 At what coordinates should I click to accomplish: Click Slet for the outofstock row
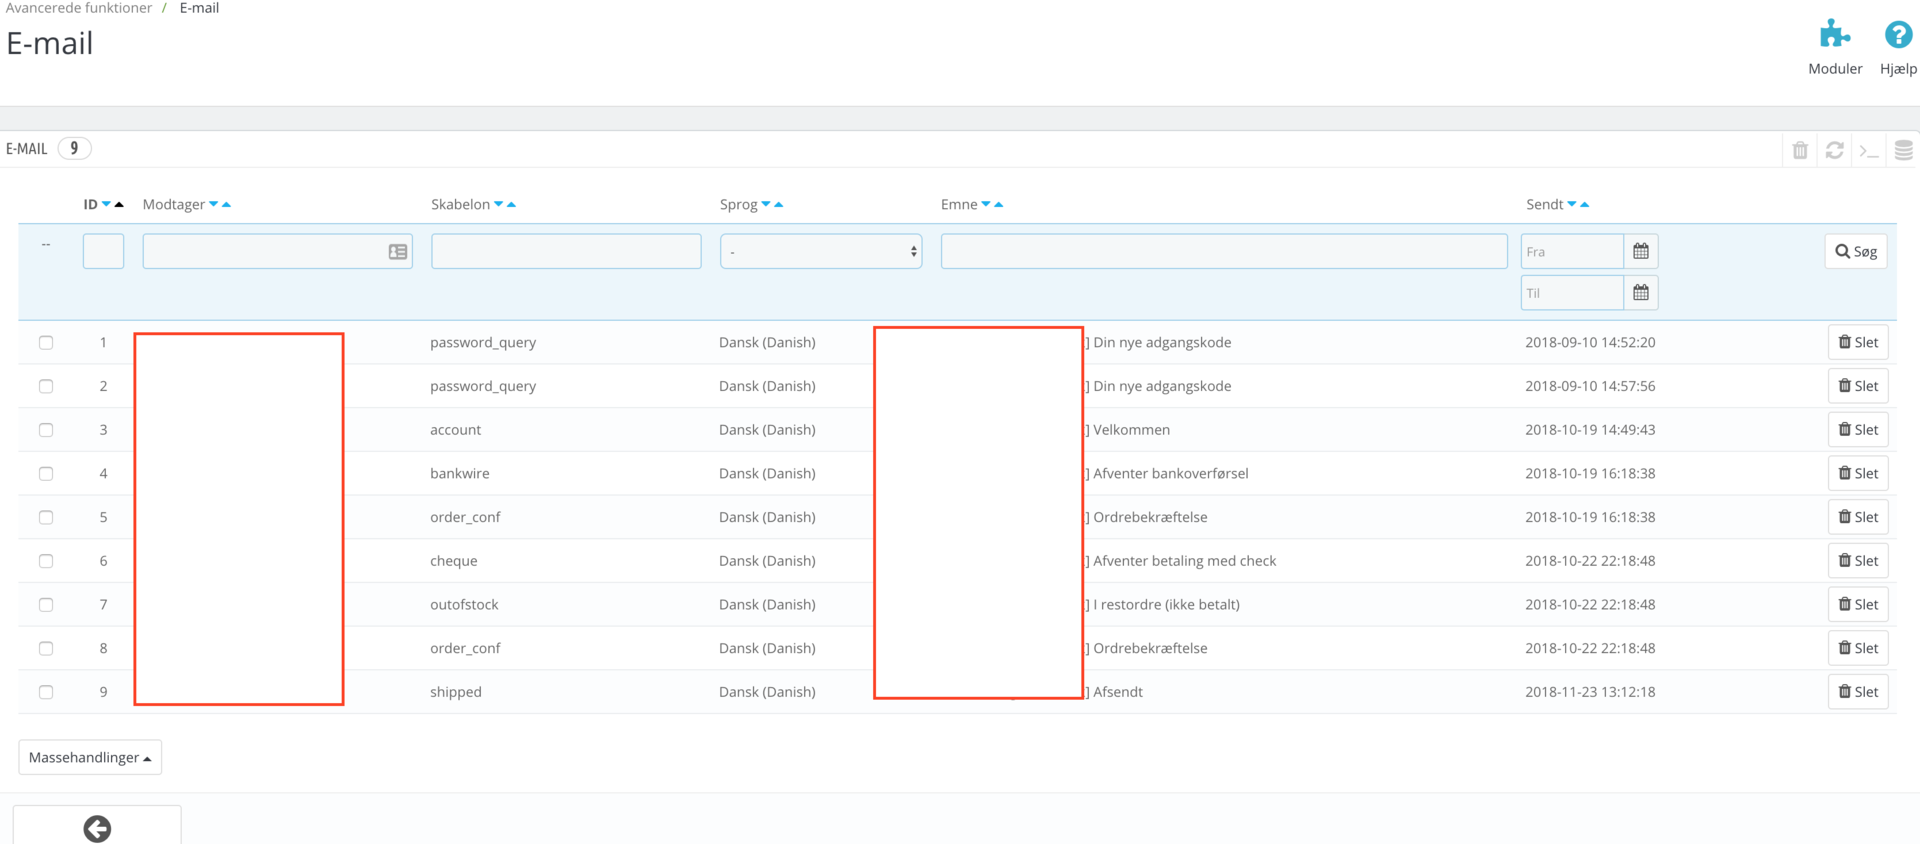tap(1858, 605)
